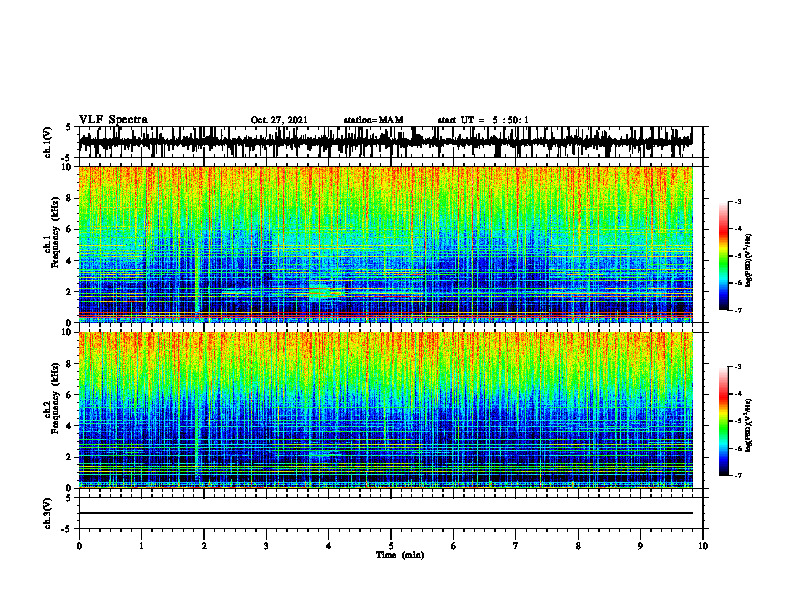Viewport: 792px width, 612px height.
Task: Select the "ch.2 Frequency (kHz)" axis label
Action: 52,398
